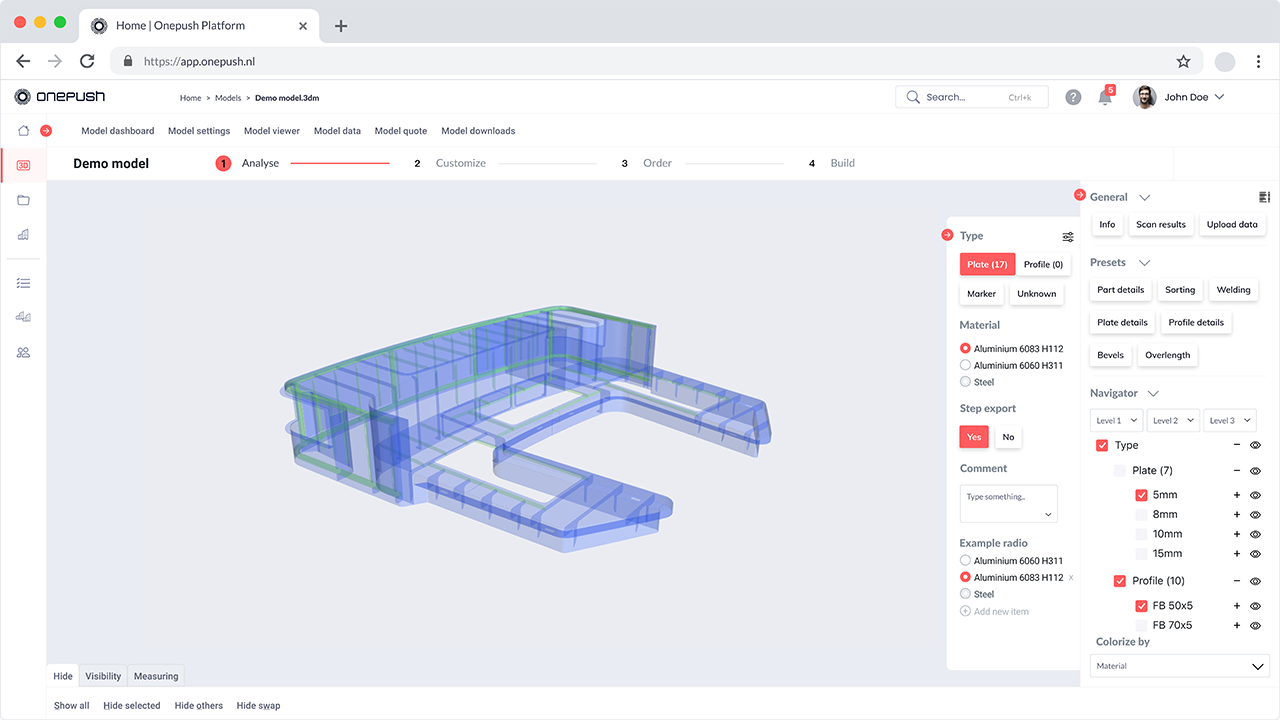The height and width of the screenshot is (720, 1280).
Task: Open the help question mark icon
Action: click(1073, 97)
